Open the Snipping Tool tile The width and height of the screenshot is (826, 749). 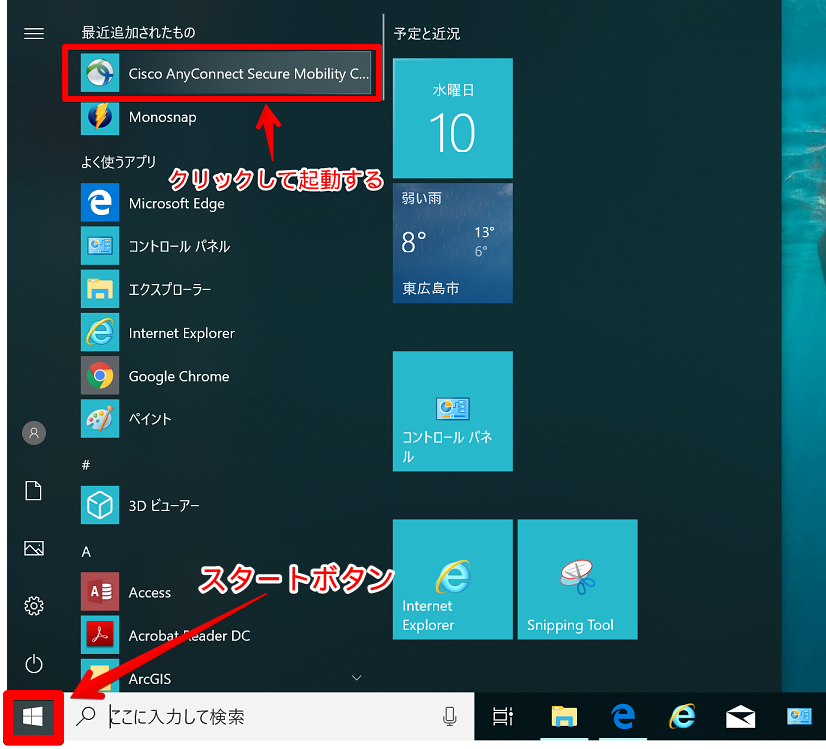tap(577, 579)
